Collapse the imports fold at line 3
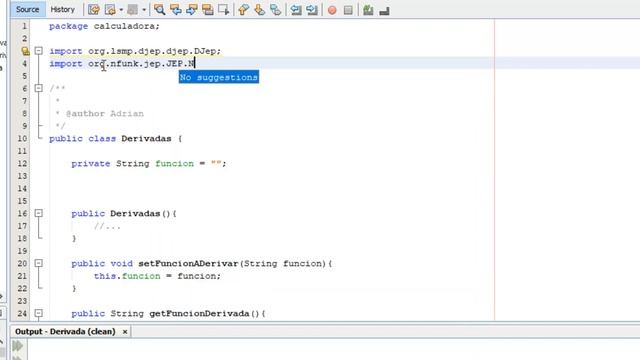Screen dimensions: 640x360 [38, 51]
